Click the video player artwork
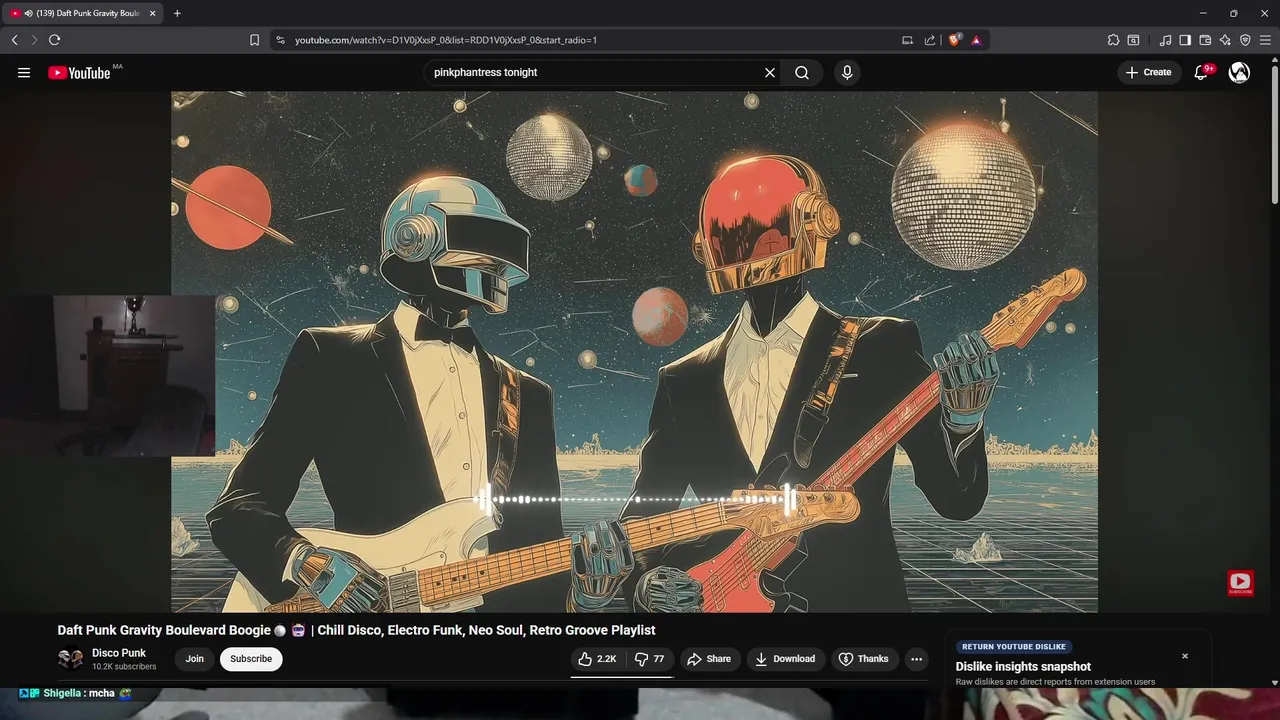This screenshot has height=720, width=1280. pyautogui.click(x=634, y=351)
